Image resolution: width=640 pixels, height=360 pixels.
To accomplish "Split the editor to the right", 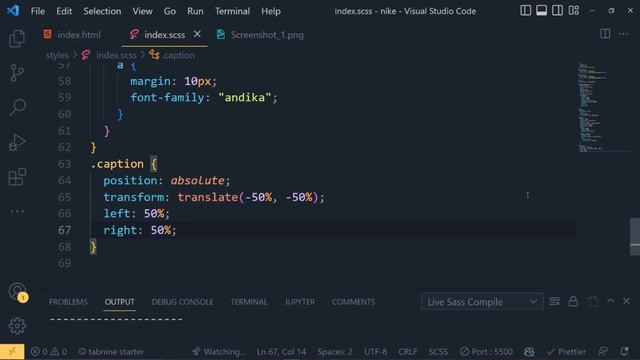I will pyautogui.click(x=605, y=34).
